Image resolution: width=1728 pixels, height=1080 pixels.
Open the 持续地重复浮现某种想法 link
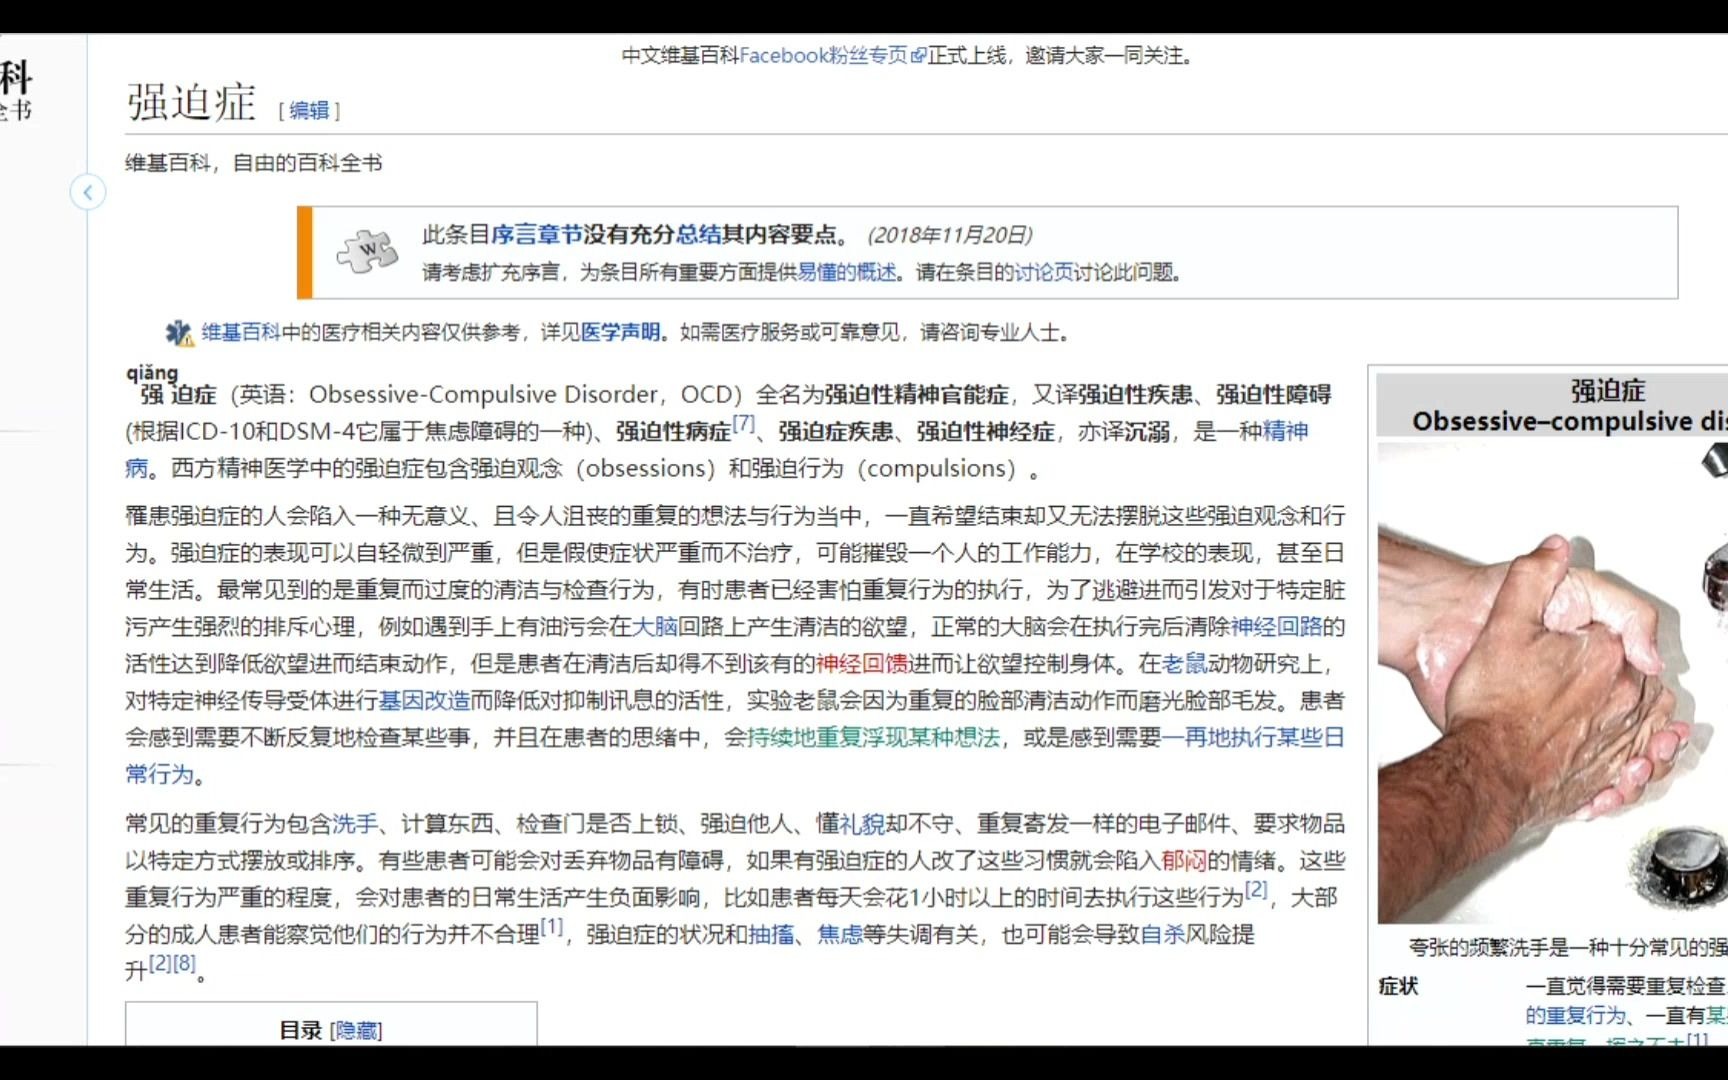tap(873, 738)
